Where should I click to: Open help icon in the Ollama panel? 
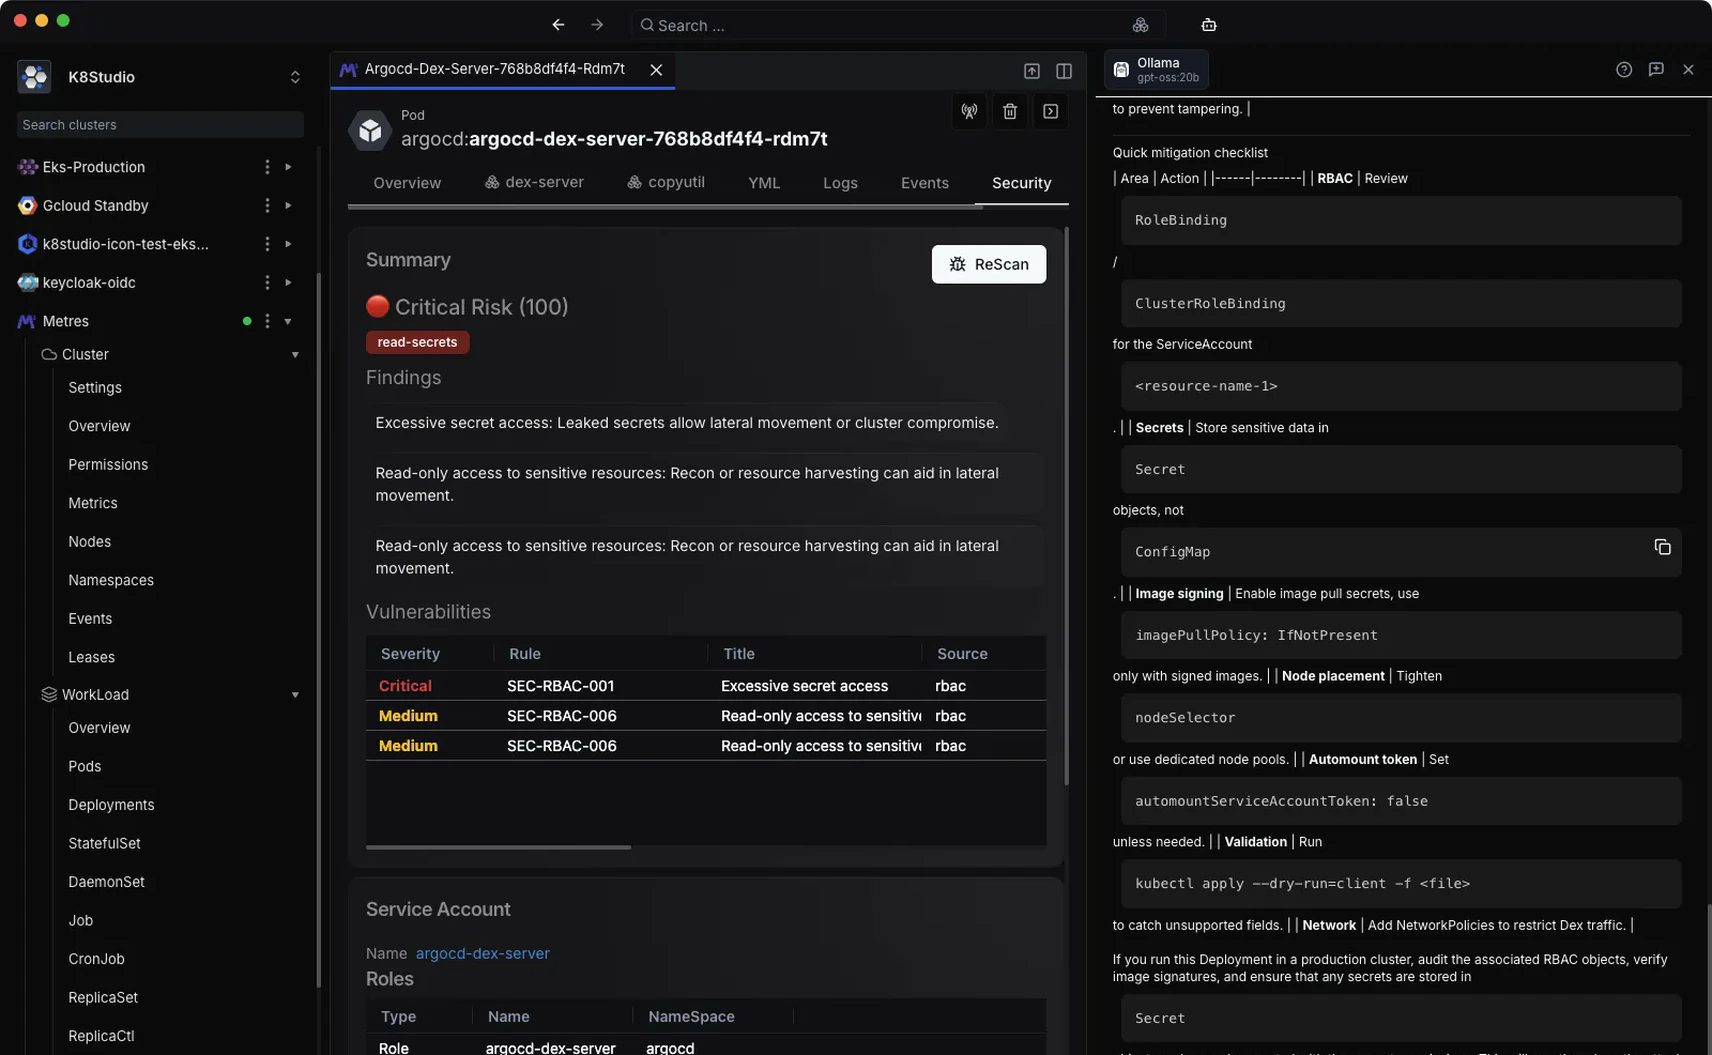(x=1624, y=70)
